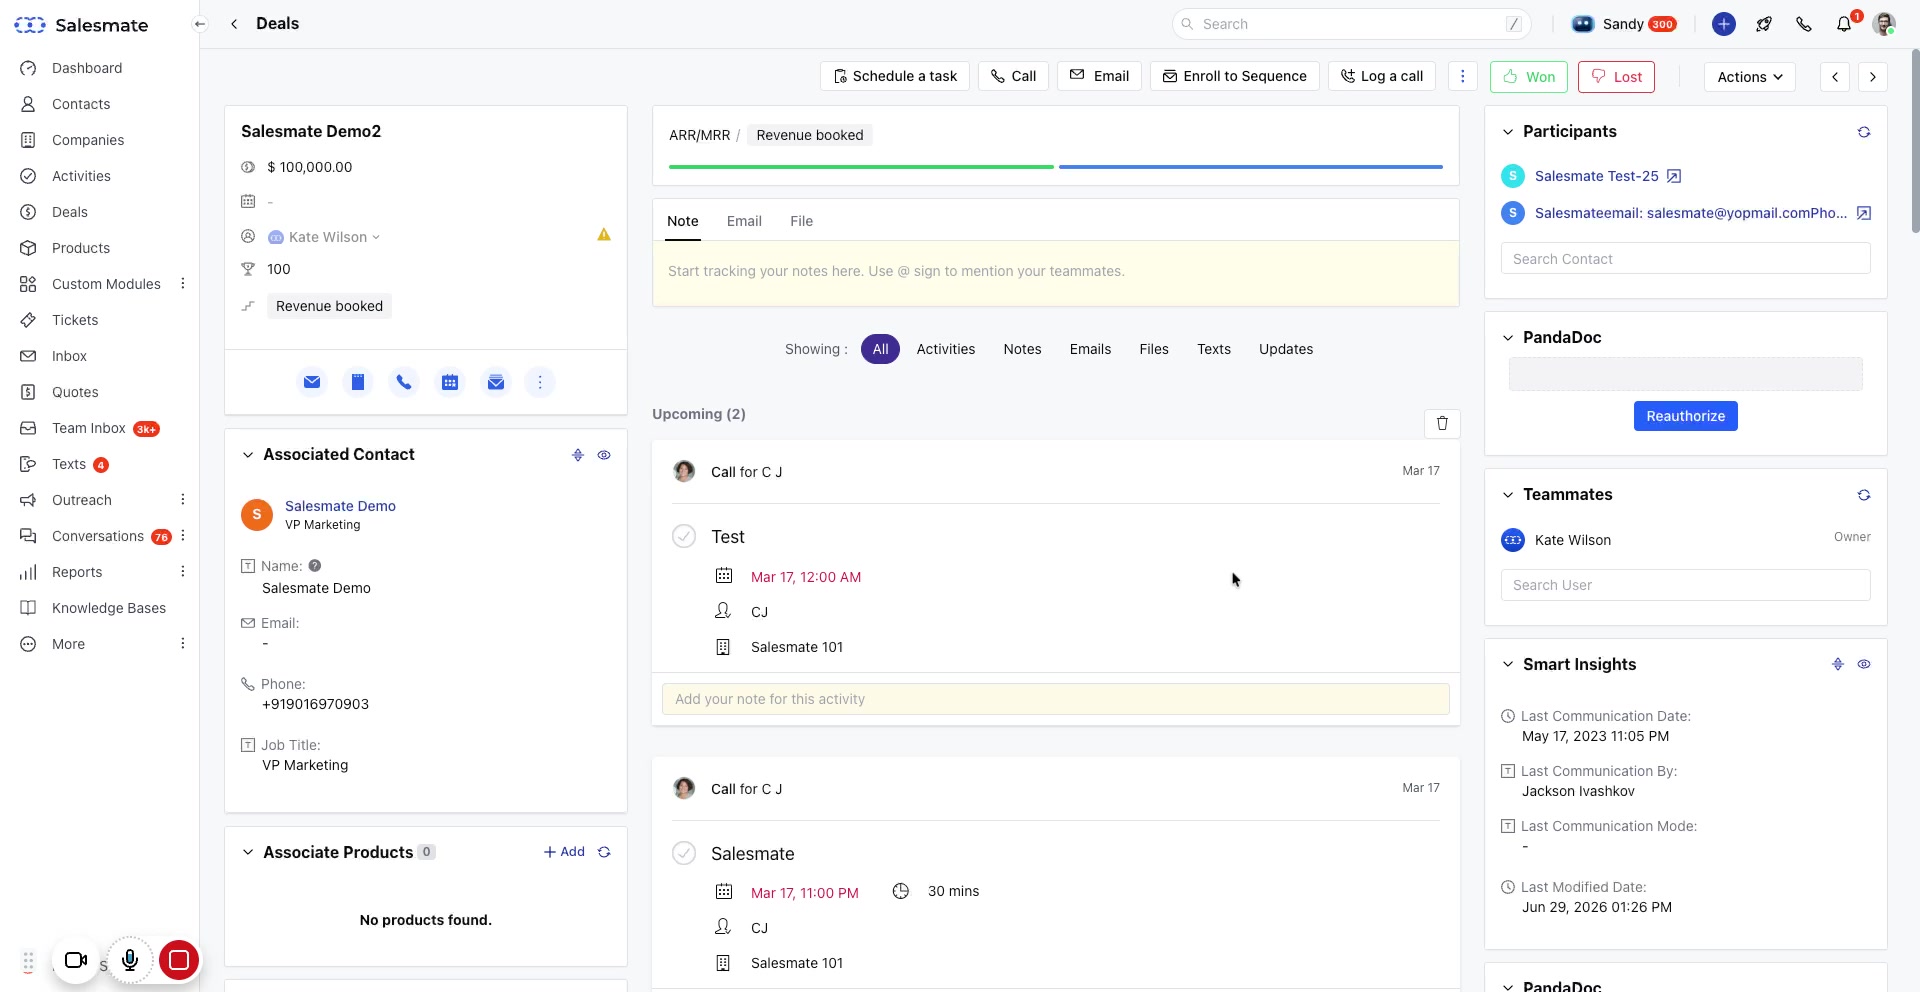Filter timeline by Emails
The image size is (1920, 992).
pos(1090,349)
